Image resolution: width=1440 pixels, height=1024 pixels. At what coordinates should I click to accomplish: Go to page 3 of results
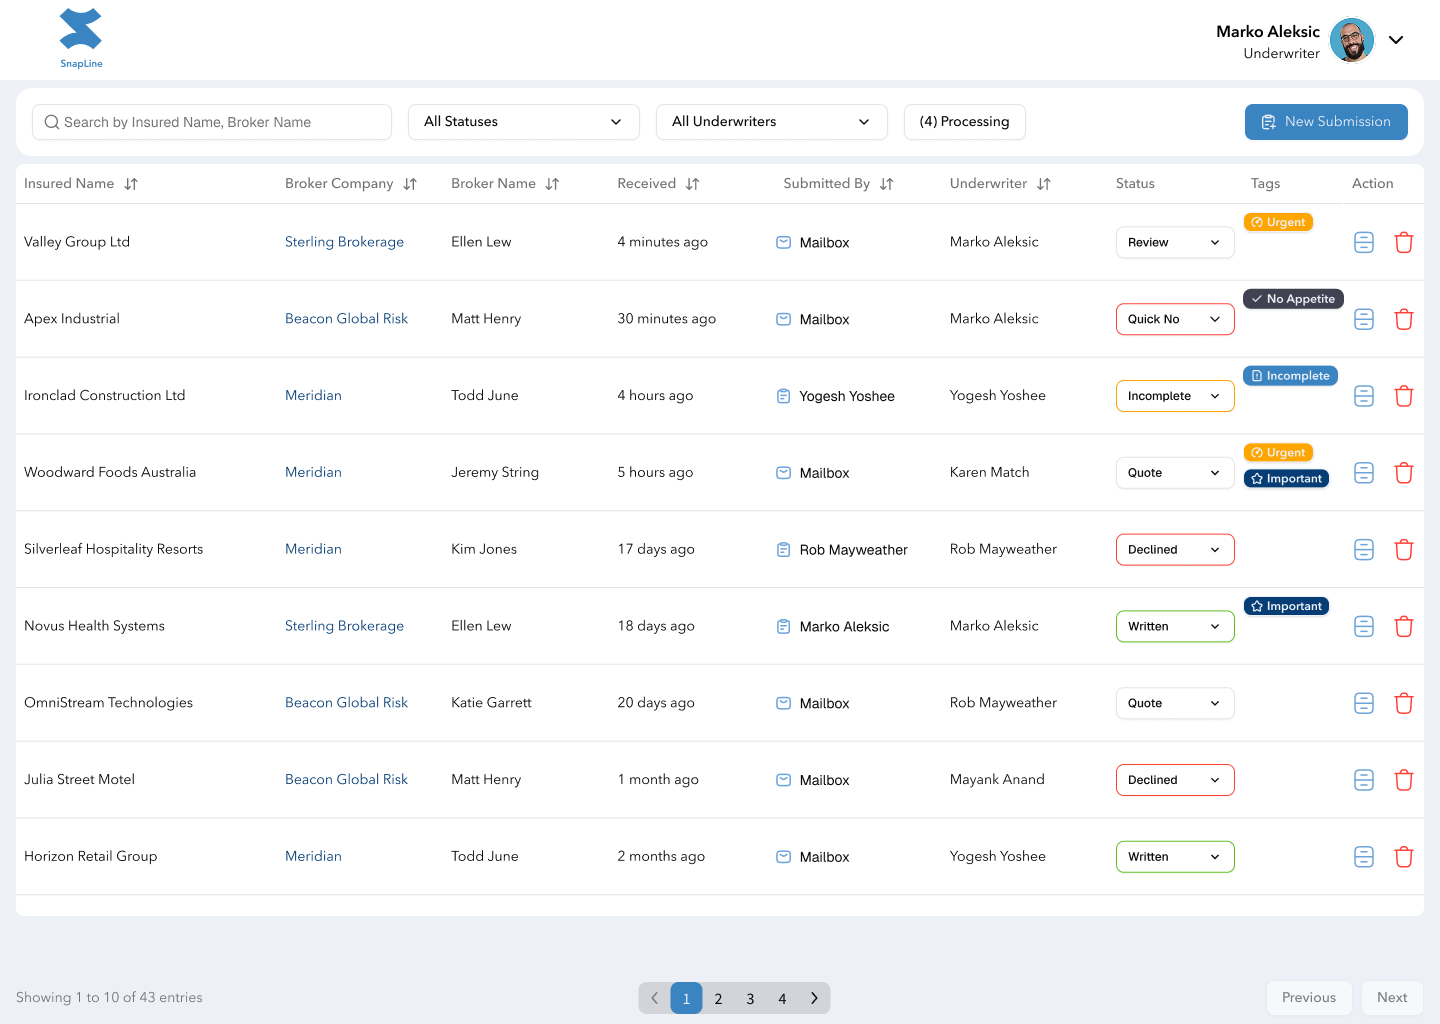coord(750,998)
